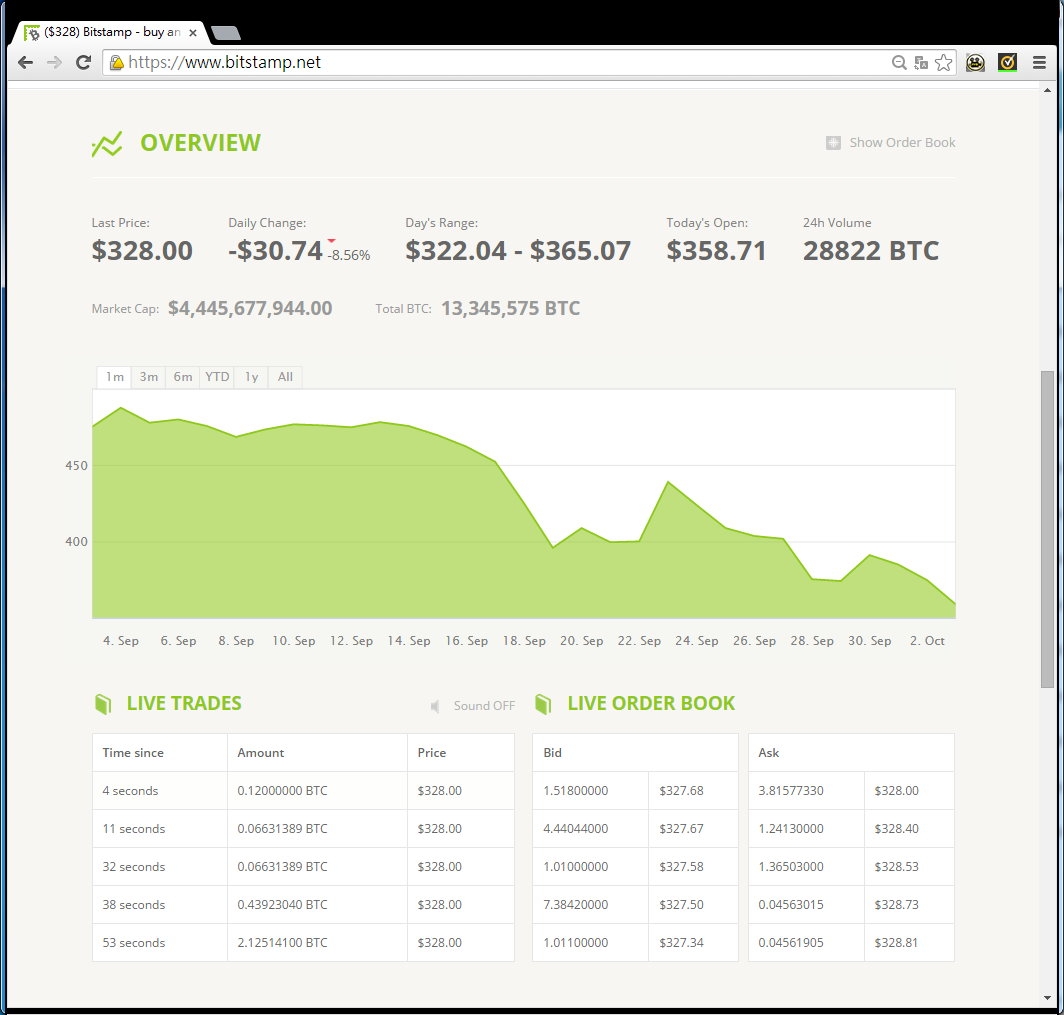Open the Chrome hamburger menu
This screenshot has width=1064, height=1015.
pos(1039,62)
